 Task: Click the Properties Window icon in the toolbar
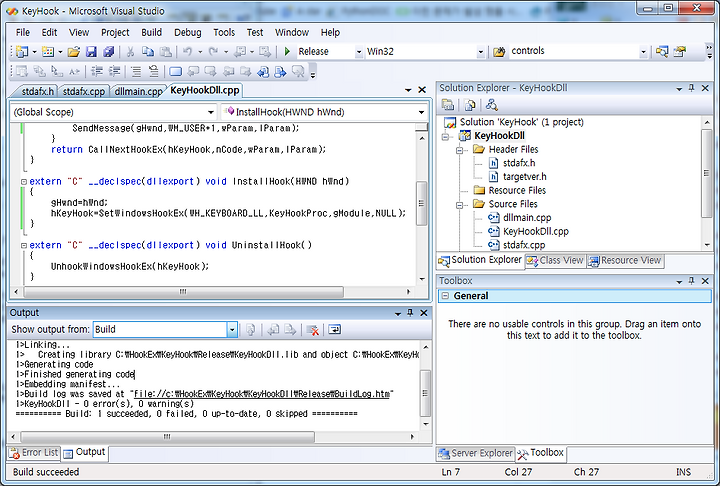680,51
